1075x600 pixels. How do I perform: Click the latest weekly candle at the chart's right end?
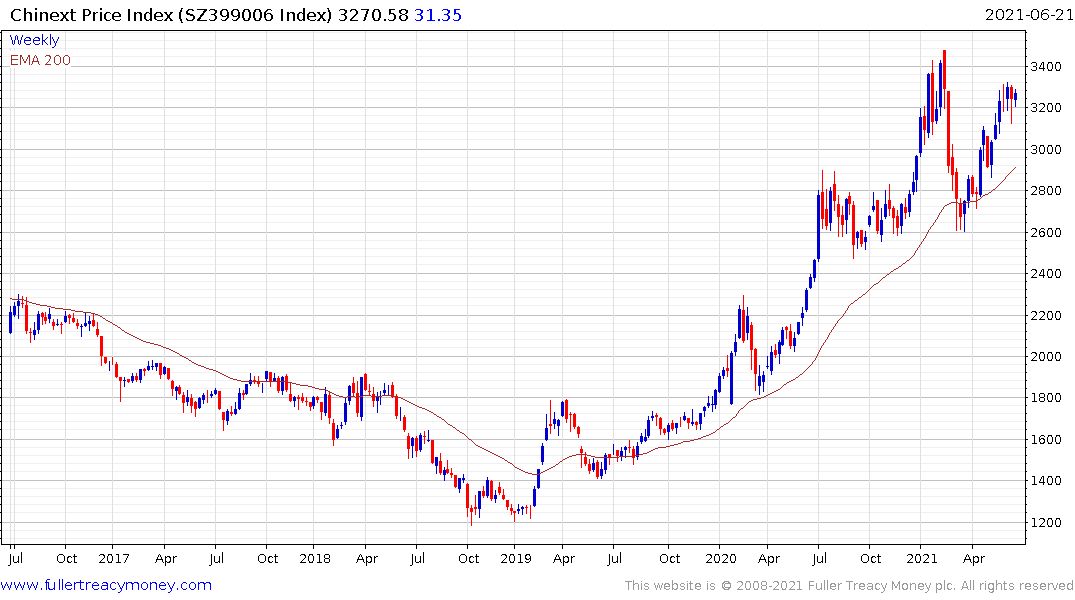click(1015, 96)
